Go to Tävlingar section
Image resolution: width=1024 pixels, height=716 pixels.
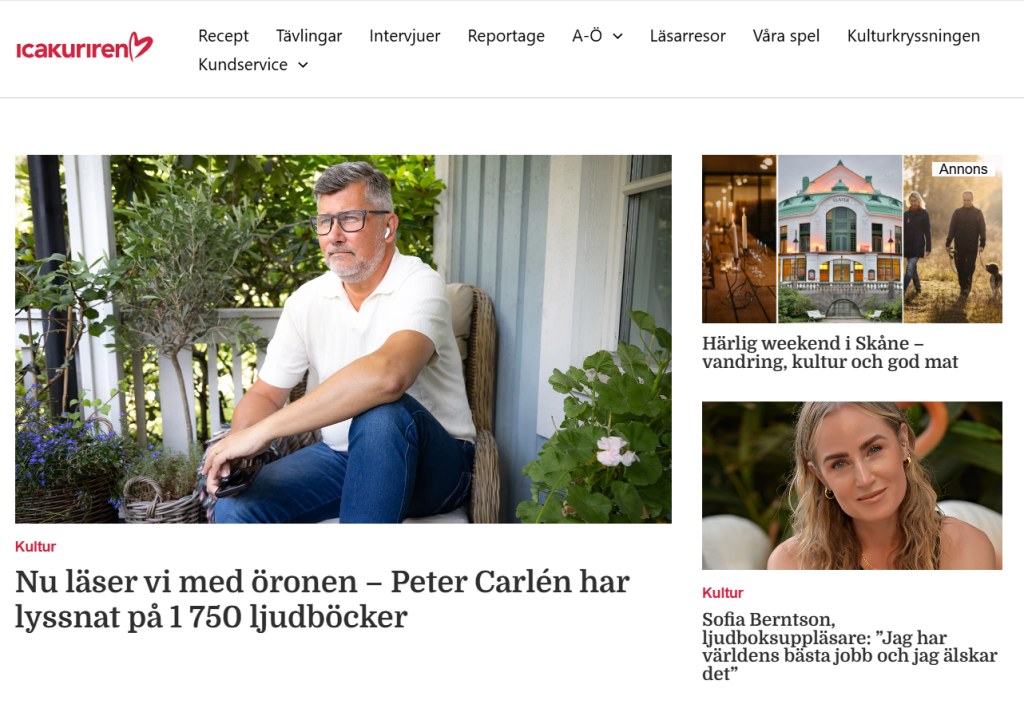309,36
